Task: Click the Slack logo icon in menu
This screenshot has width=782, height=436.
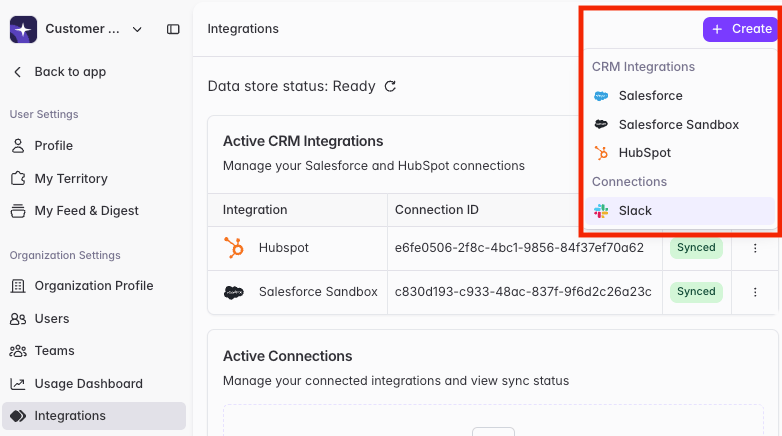Action: coord(601,211)
